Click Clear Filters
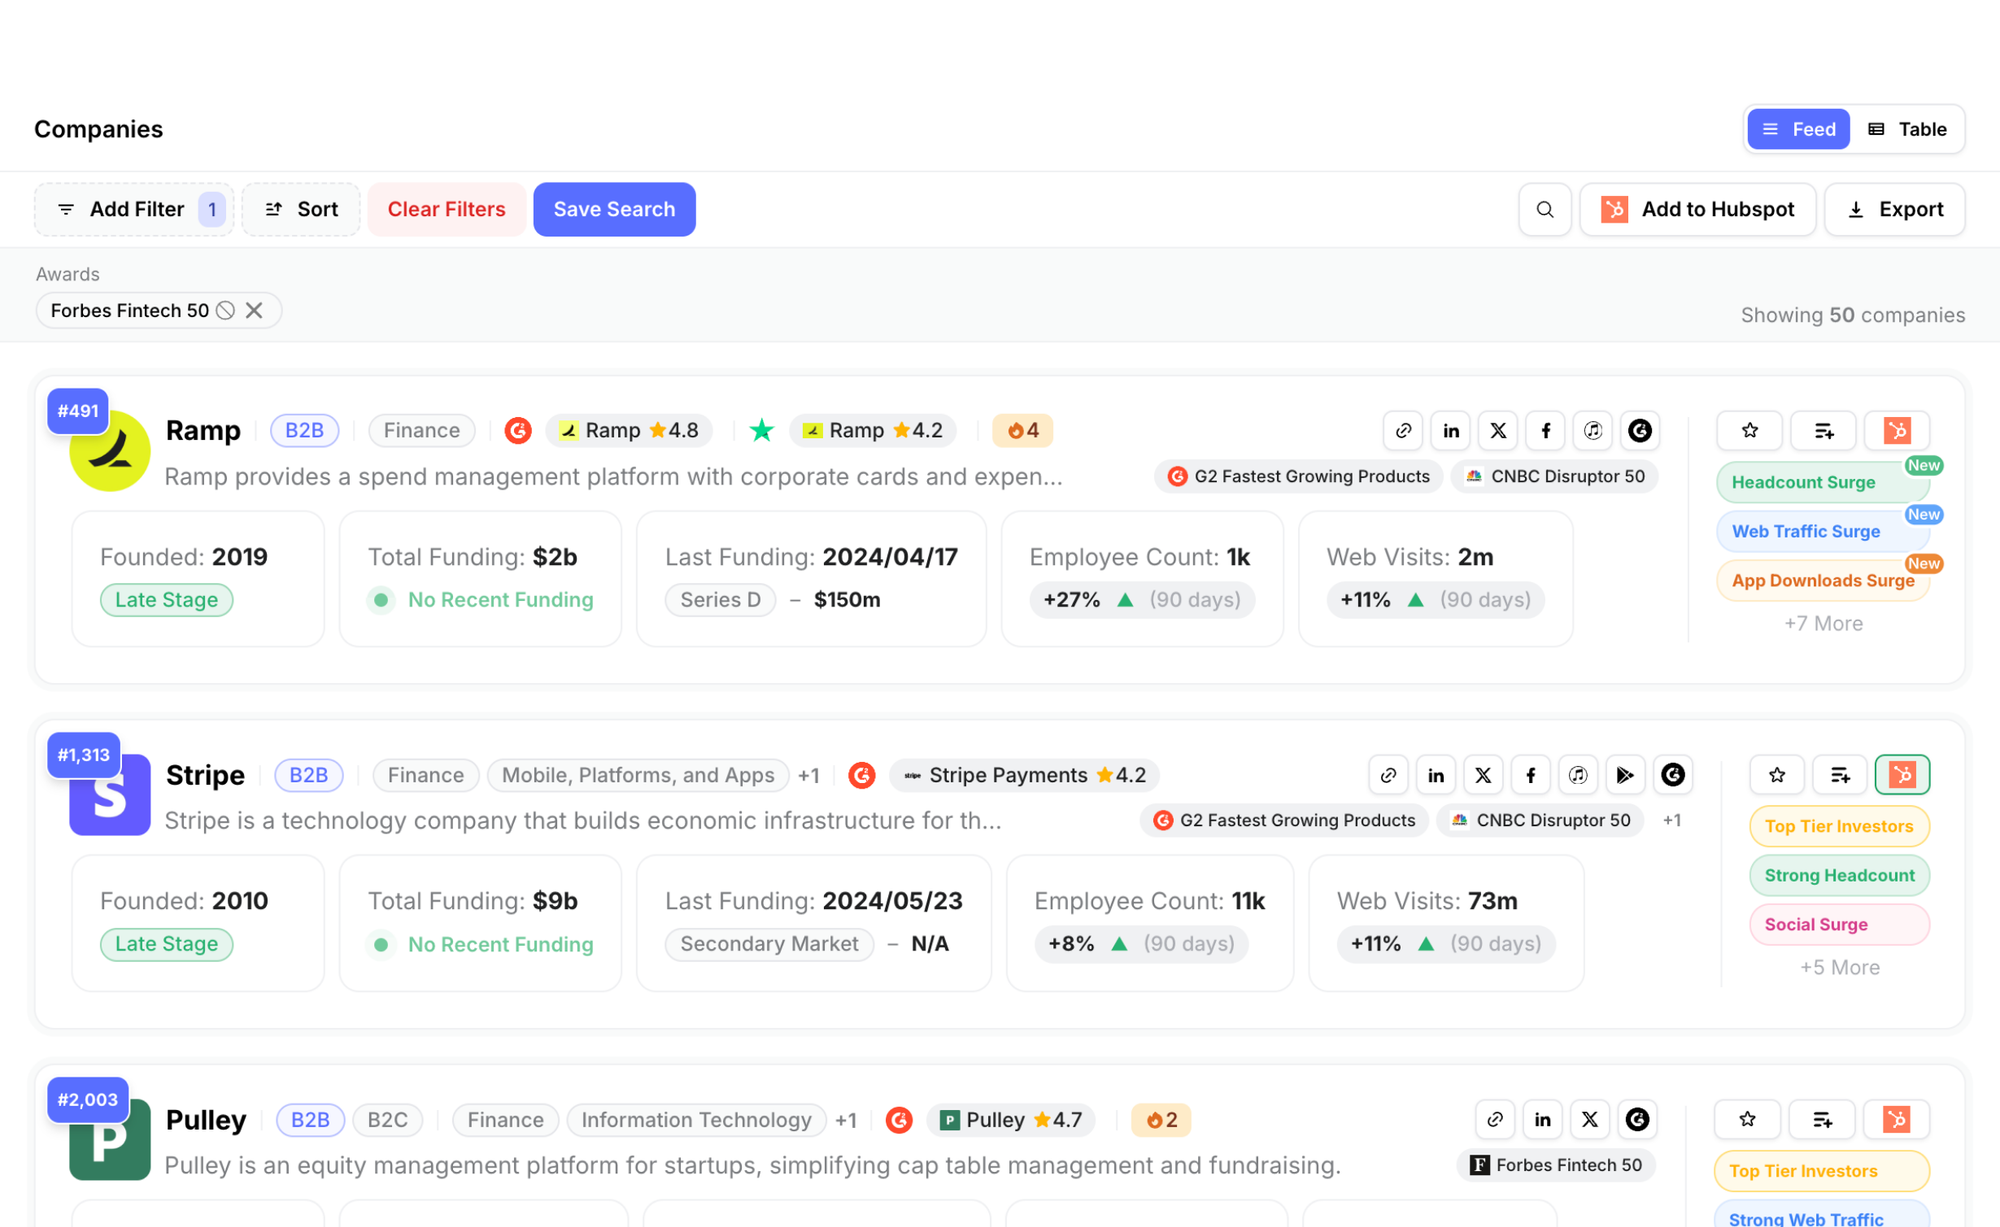 point(446,209)
